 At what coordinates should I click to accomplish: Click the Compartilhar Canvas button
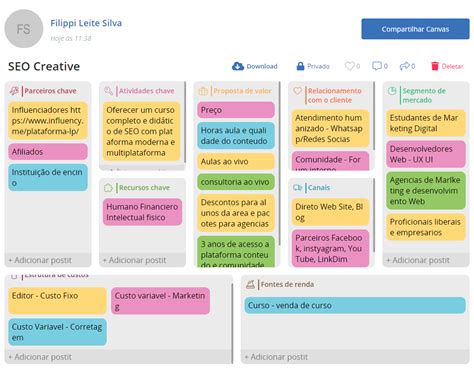pos(415,29)
